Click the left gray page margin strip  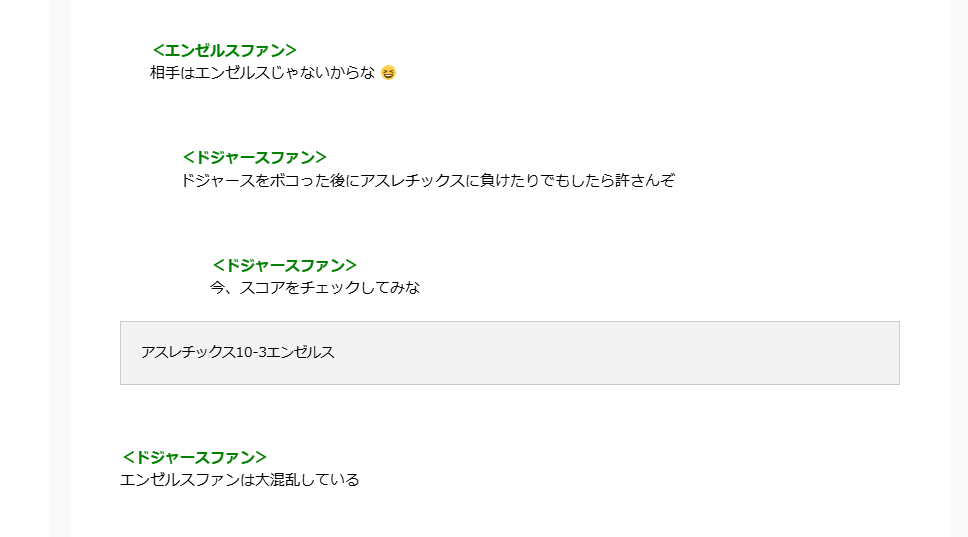point(60,268)
